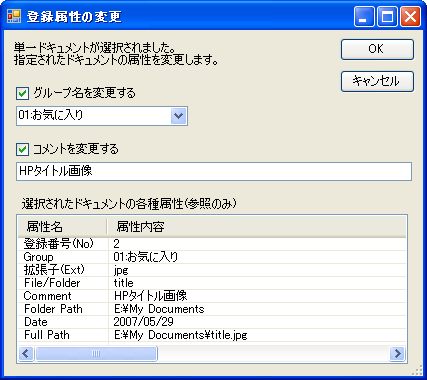Click the 属性内容 column header
The width and height of the screenshot is (427, 380).
[x=256, y=227]
